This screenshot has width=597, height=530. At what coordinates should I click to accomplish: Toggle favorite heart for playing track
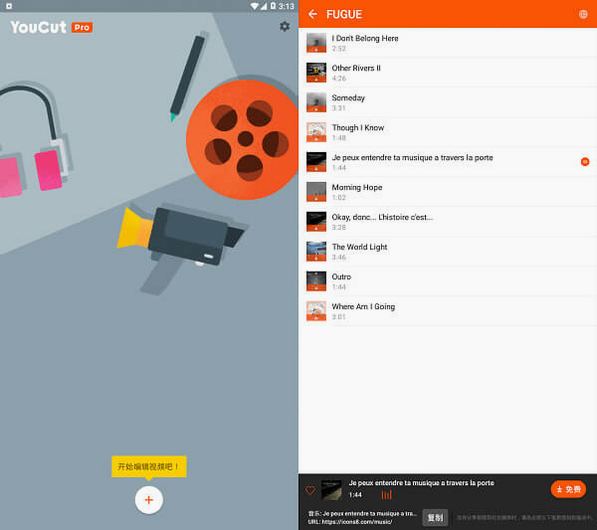point(310,490)
